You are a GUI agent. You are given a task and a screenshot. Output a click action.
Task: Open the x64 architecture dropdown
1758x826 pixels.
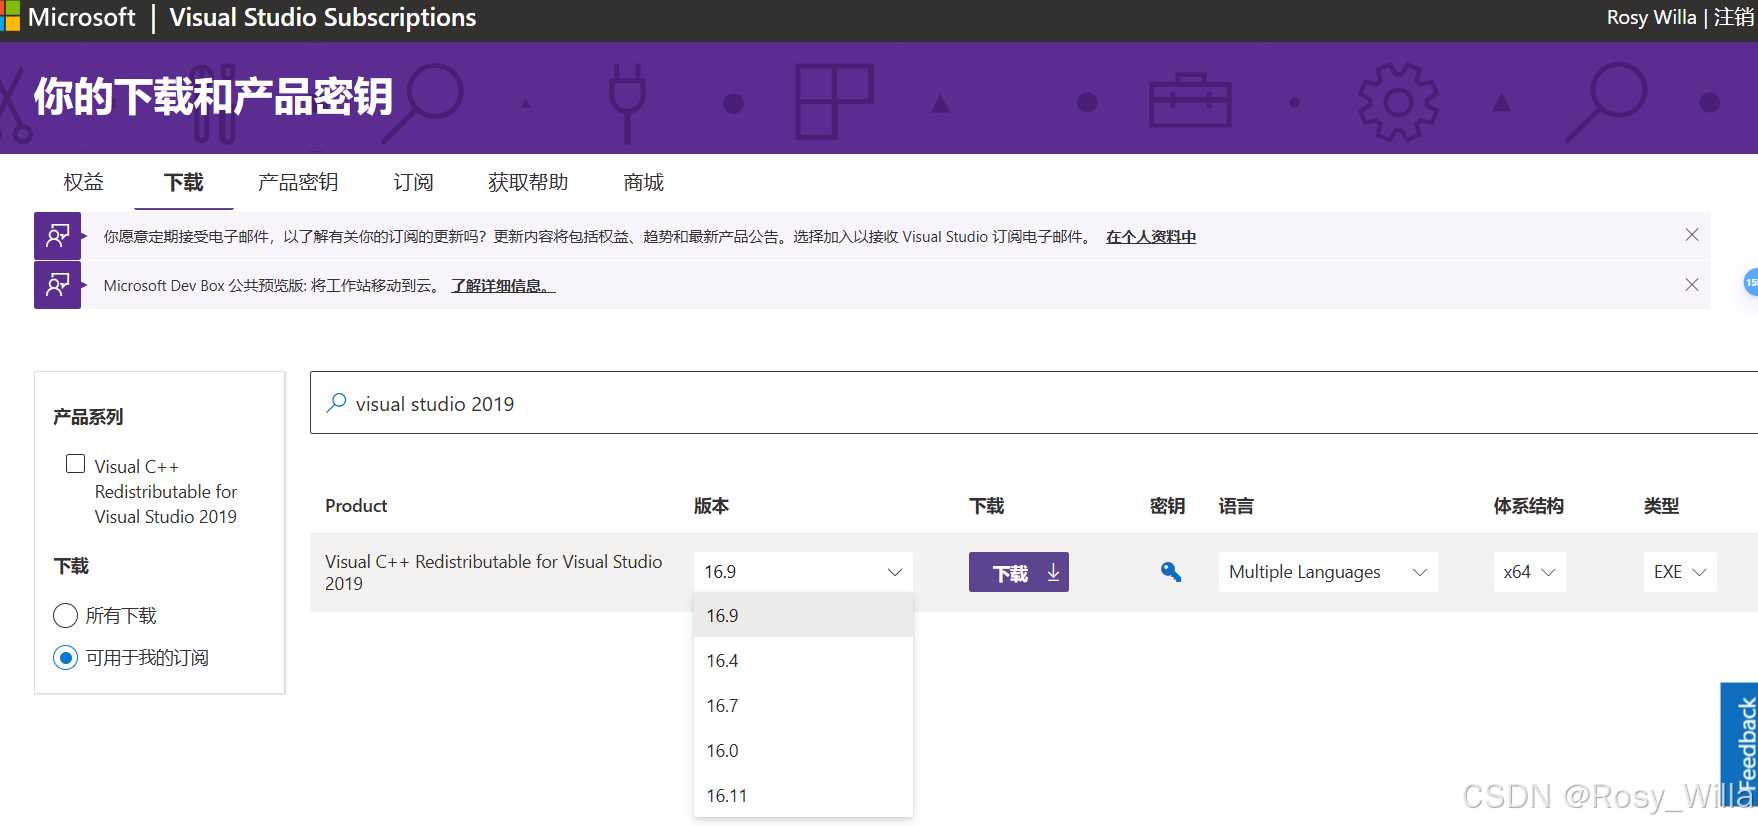click(x=1529, y=572)
